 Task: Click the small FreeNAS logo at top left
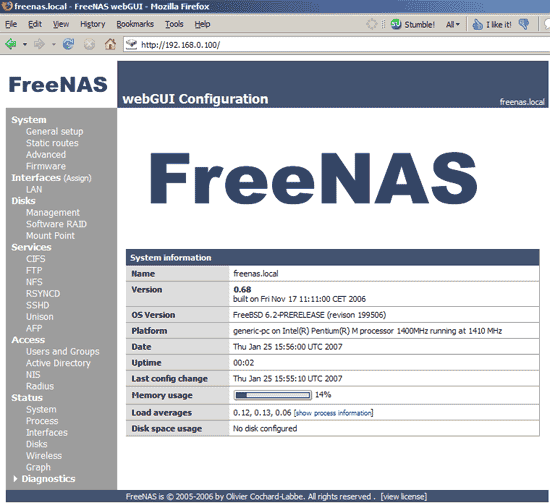tap(58, 85)
